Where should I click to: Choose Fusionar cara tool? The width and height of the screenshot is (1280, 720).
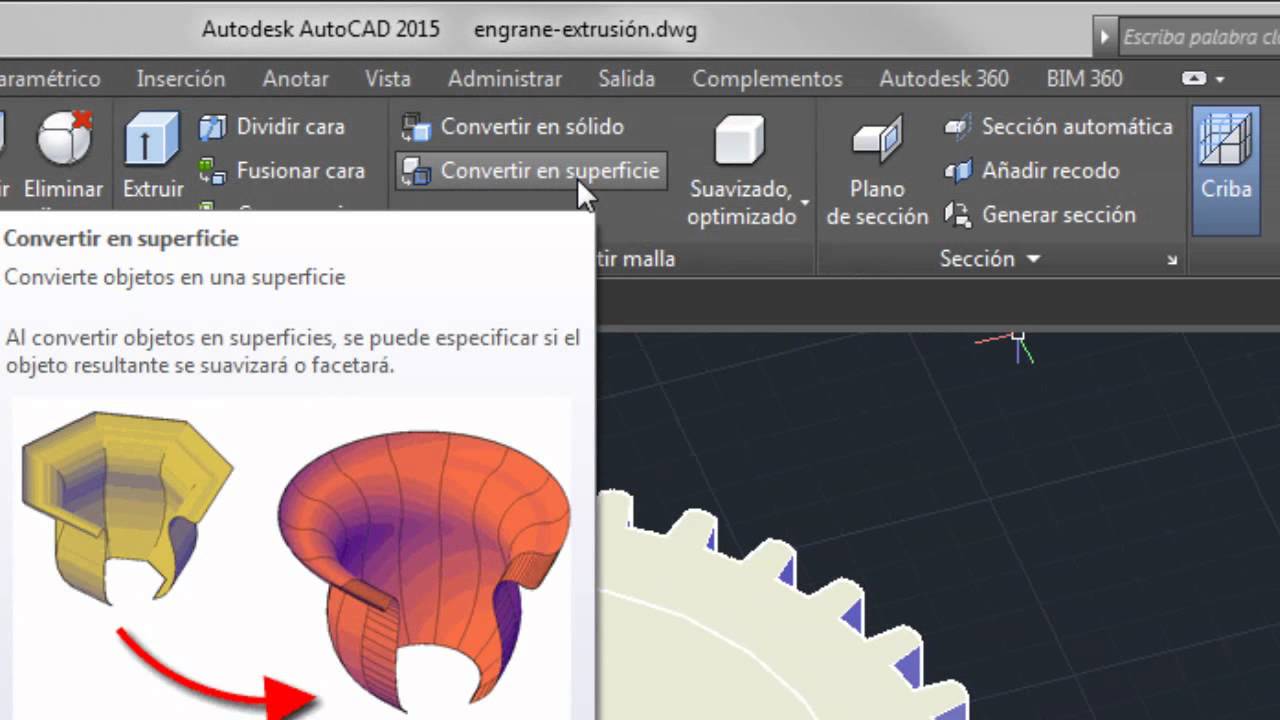pos(282,171)
